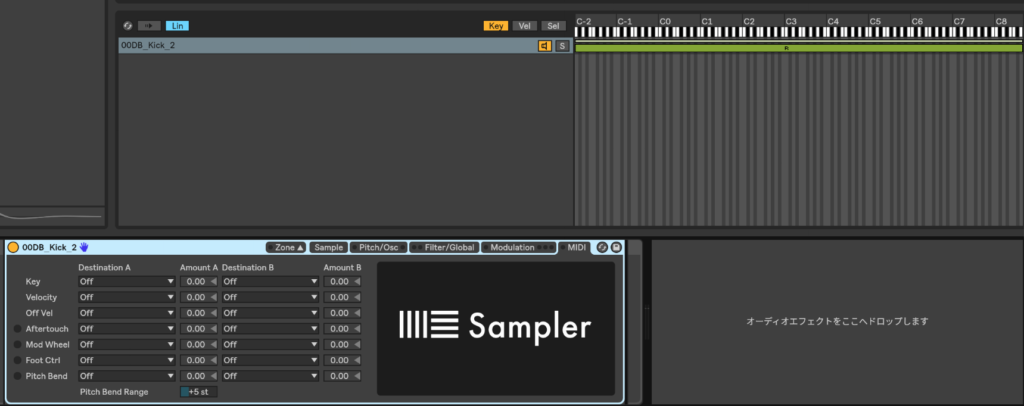This screenshot has height=406, width=1024.
Task: Toggle the Sampler device activator button
Action: 13,247
